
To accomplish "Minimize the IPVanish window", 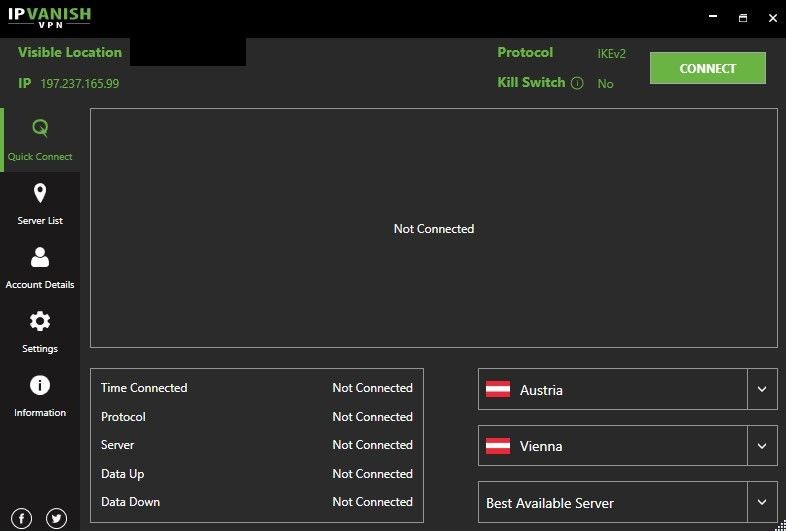I will [x=713, y=18].
